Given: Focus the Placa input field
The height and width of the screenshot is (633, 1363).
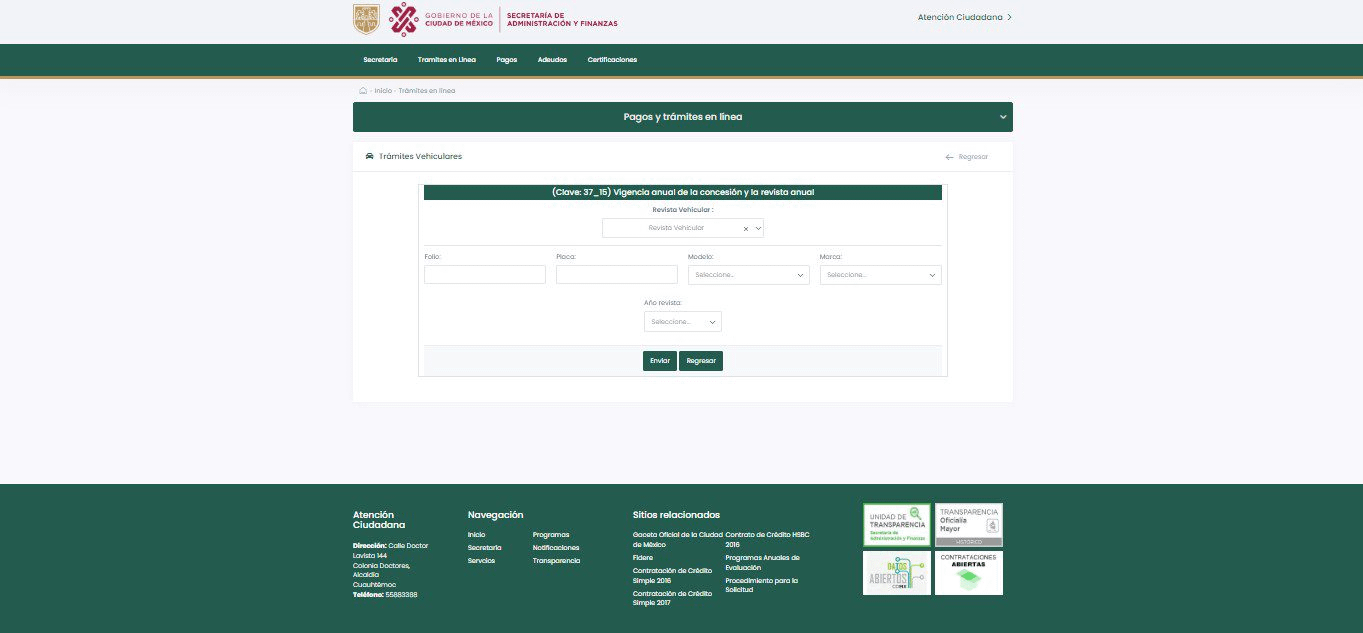Looking at the screenshot, I should pos(617,274).
